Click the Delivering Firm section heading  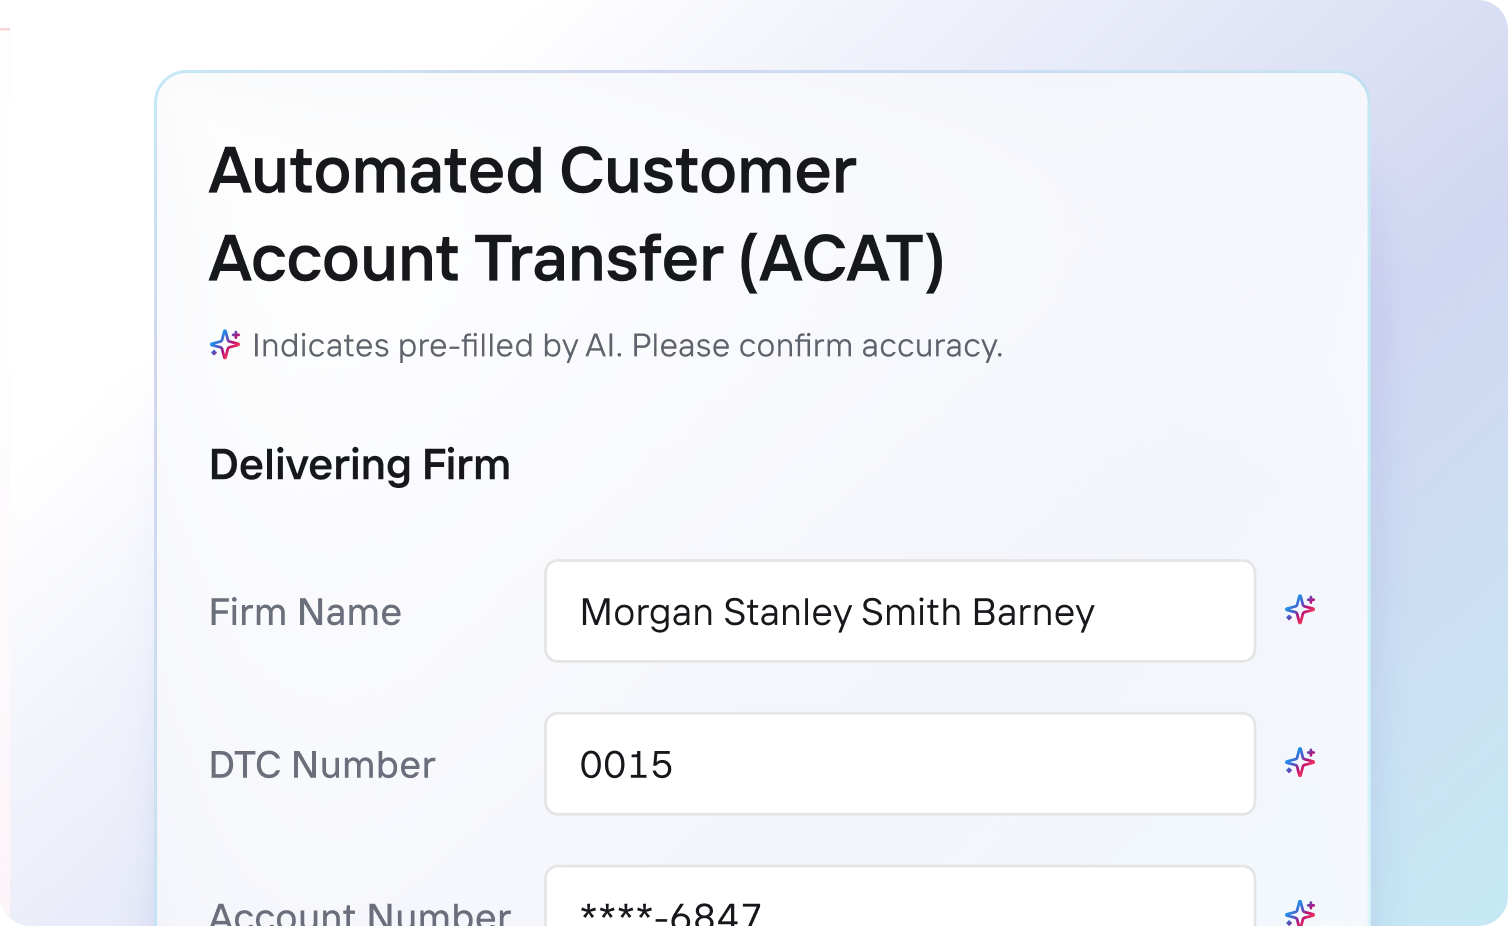pyautogui.click(x=359, y=464)
